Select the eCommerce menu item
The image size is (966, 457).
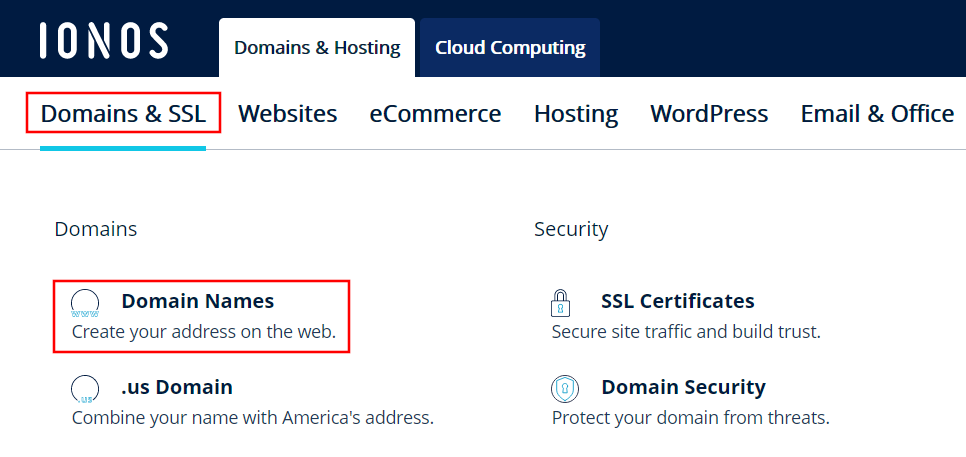tap(435, 114)
